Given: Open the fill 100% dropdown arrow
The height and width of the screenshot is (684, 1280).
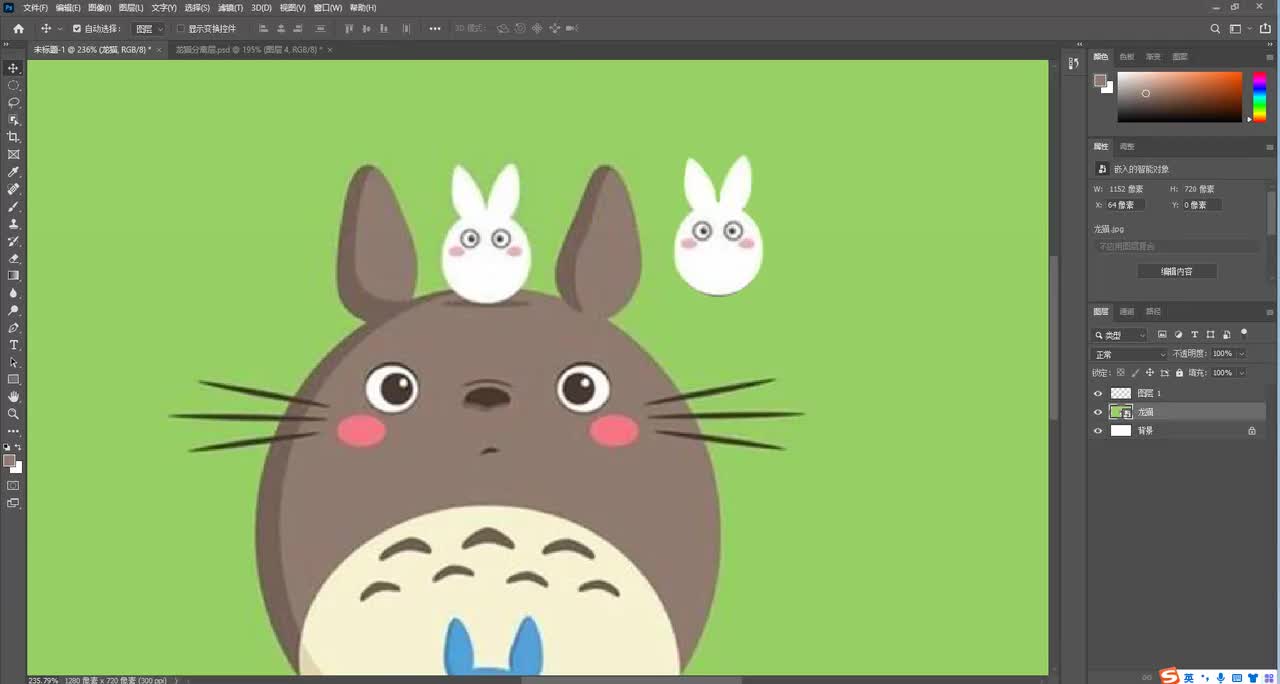Looking at the screenshot, I should [x=1242, y=372].
